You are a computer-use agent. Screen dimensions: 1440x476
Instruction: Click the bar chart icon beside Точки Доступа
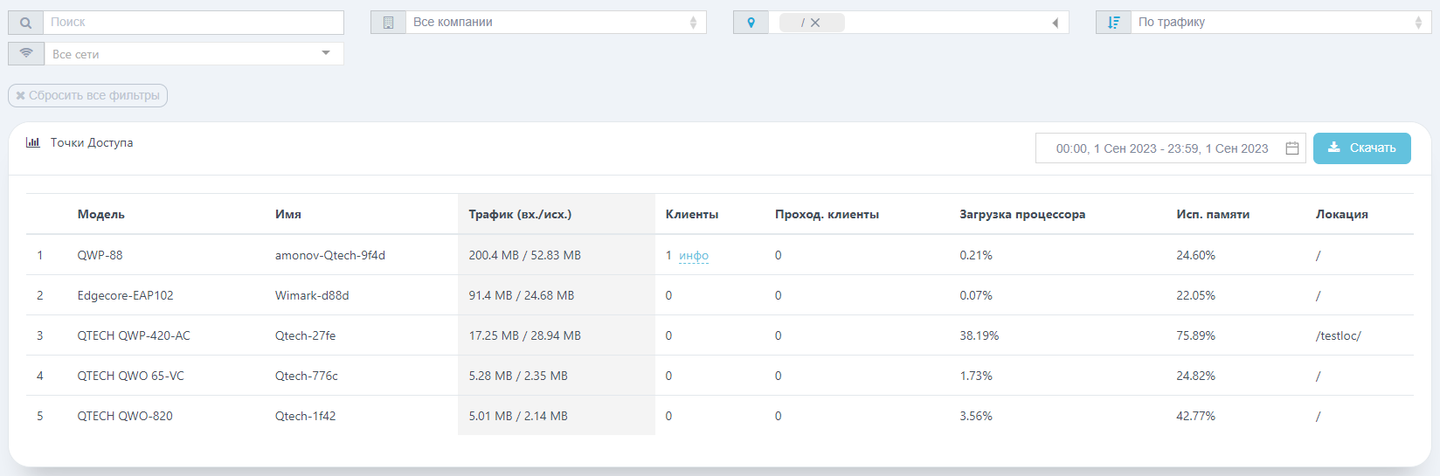point(33,143)
